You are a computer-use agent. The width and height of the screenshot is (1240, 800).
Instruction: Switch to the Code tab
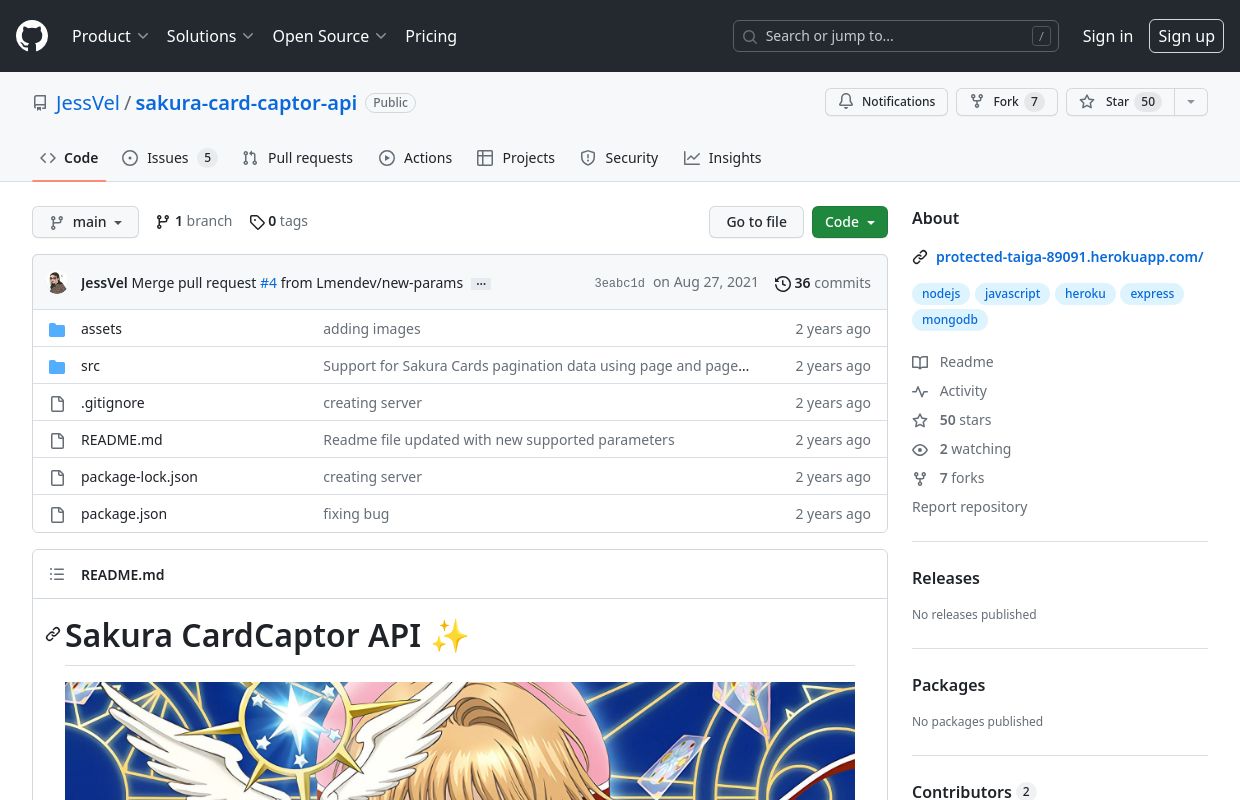point(69,158)
